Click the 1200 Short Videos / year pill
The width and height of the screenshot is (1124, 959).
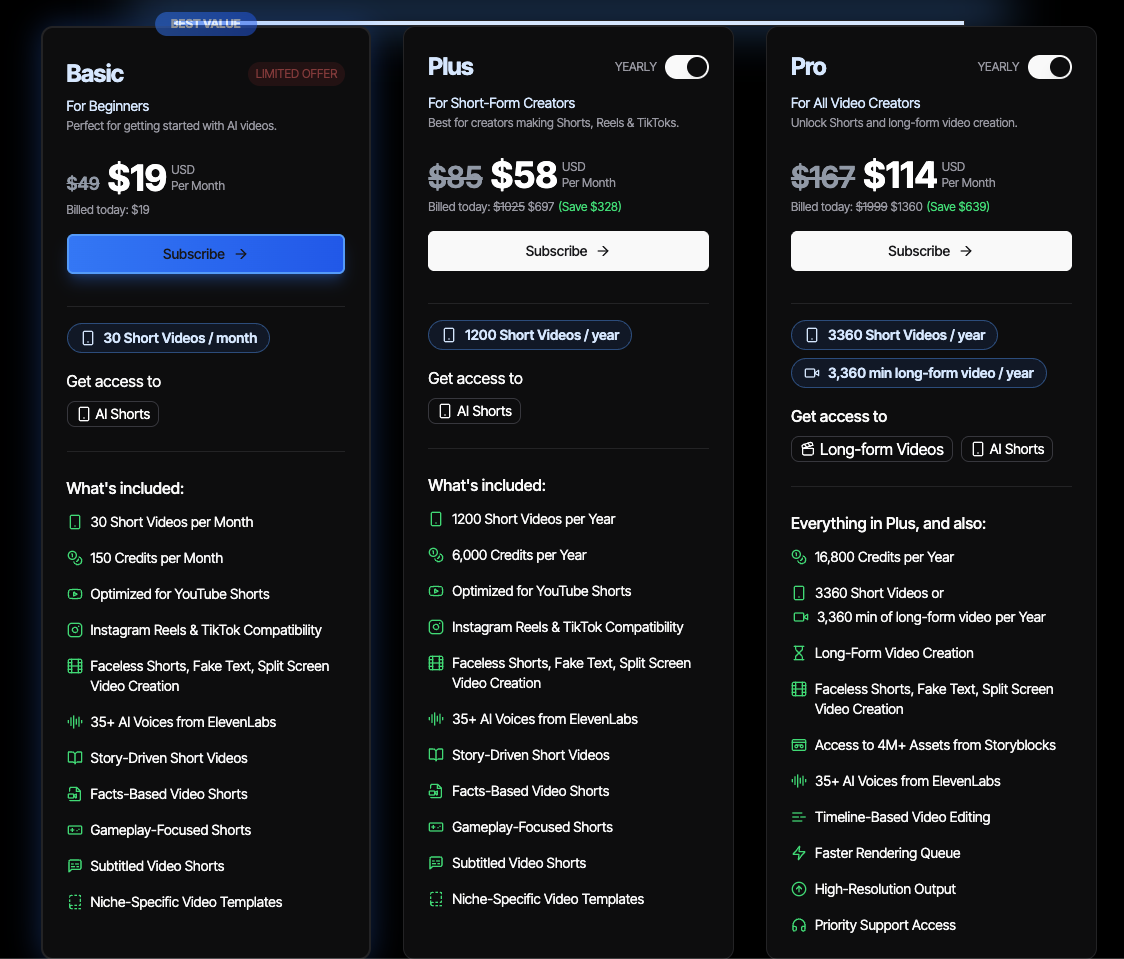point(530,335)
